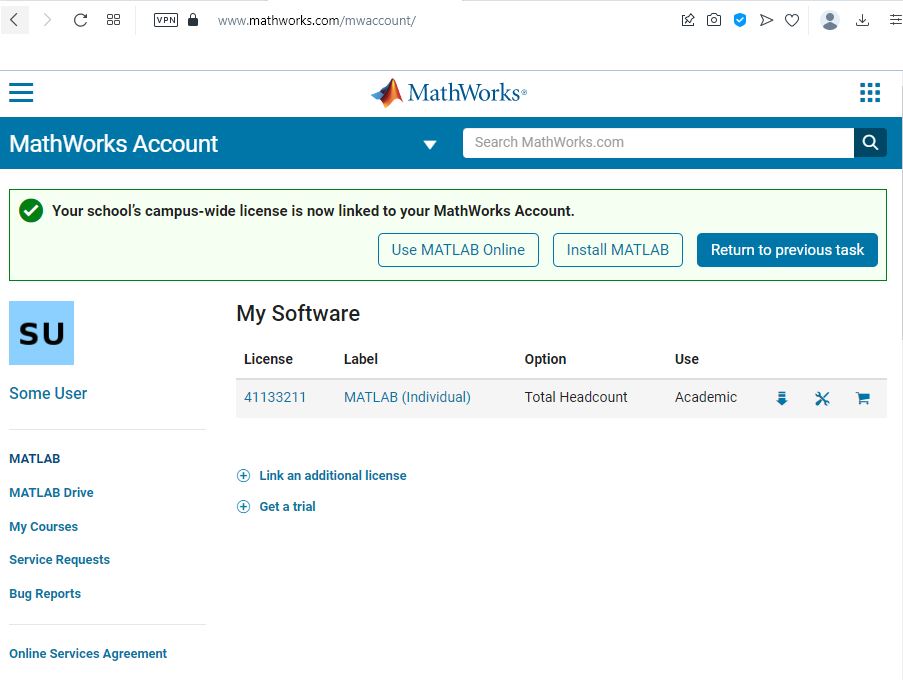Click the Install MATLAB button
Viewport: 903px width, 680px height.
pyautogui.click(x=617, y=250)
